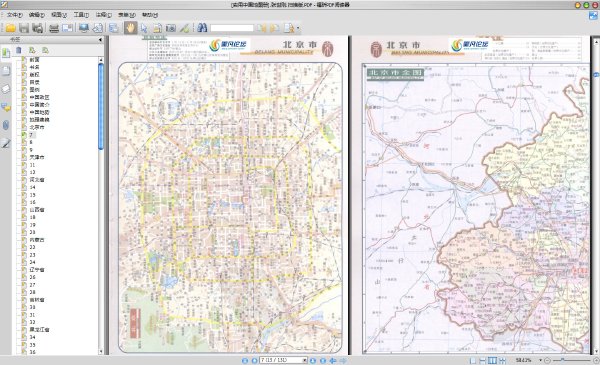Screen dimensions: 600x365
Task: Select the Snapshot camera tool
Action: (170, 28)
